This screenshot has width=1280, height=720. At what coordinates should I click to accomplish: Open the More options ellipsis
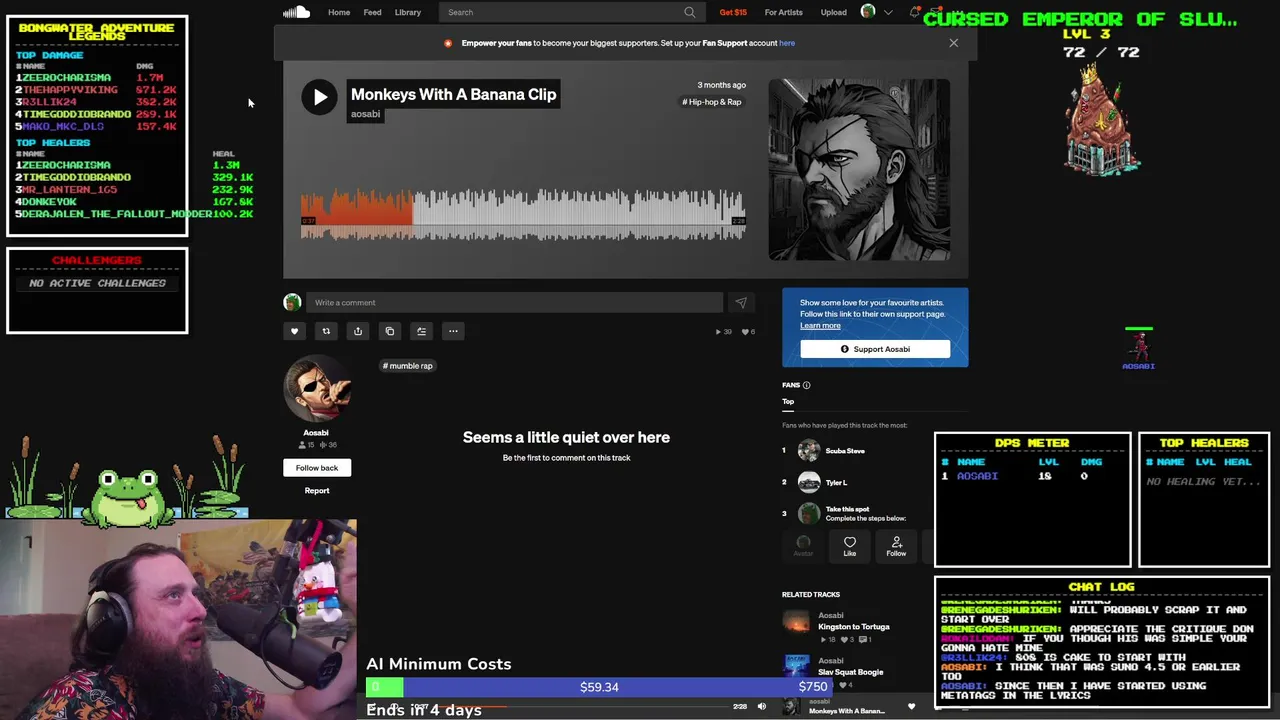point(453,331)
